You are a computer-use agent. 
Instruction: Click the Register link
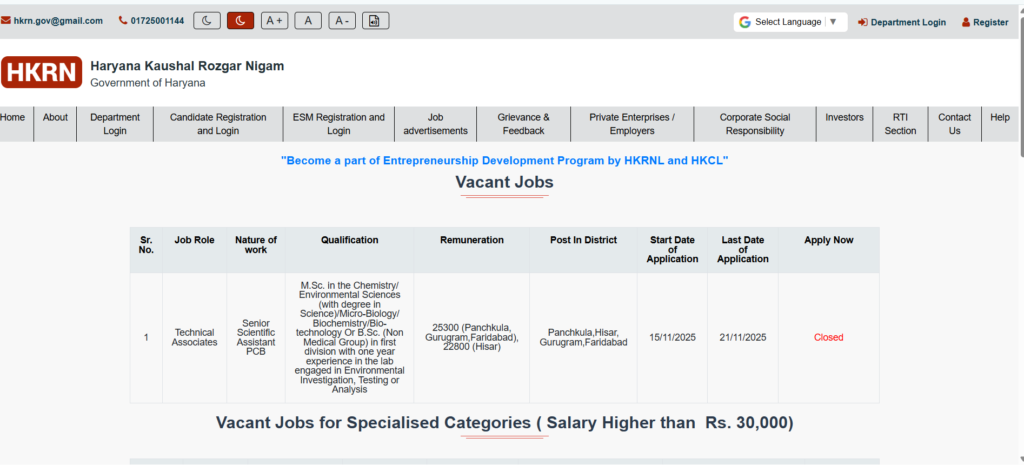(991, 22)
